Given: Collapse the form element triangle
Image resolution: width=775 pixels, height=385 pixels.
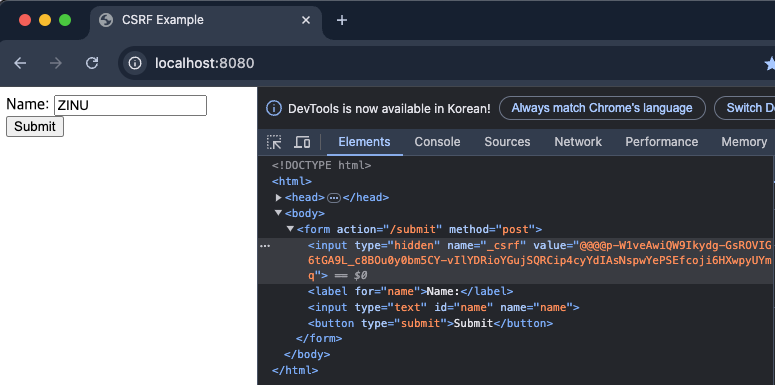Looking at the screenshot, I should tap(291, 229).
